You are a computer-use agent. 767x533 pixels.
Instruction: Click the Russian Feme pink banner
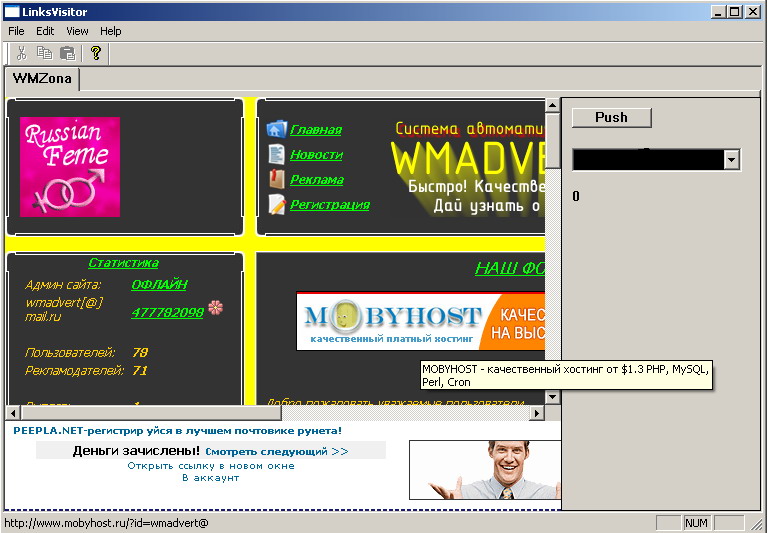[x=70, y=167]
